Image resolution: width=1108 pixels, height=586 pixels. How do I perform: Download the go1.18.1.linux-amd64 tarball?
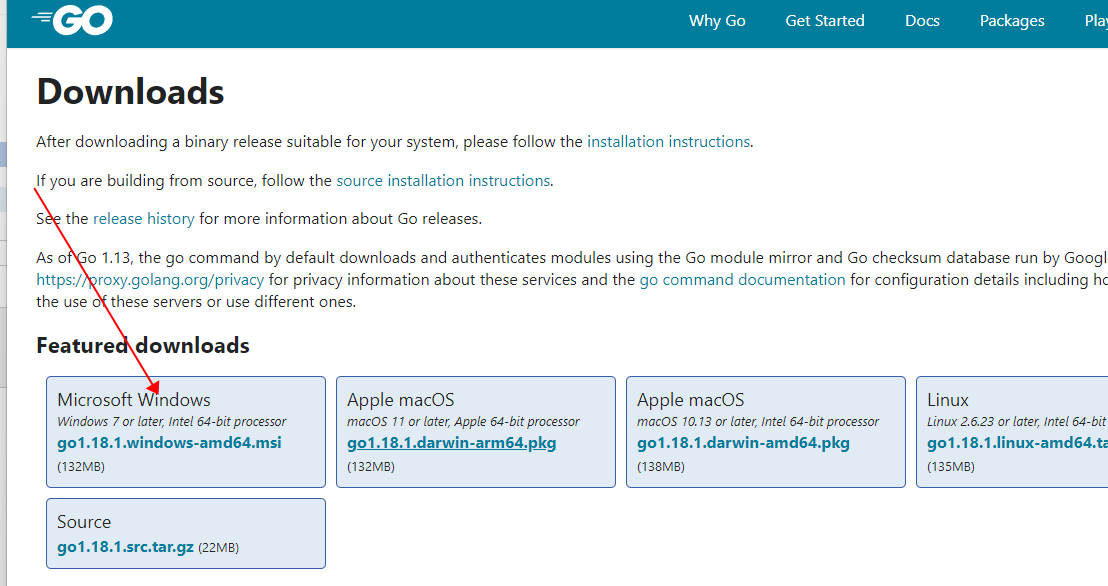[1017, 443]
